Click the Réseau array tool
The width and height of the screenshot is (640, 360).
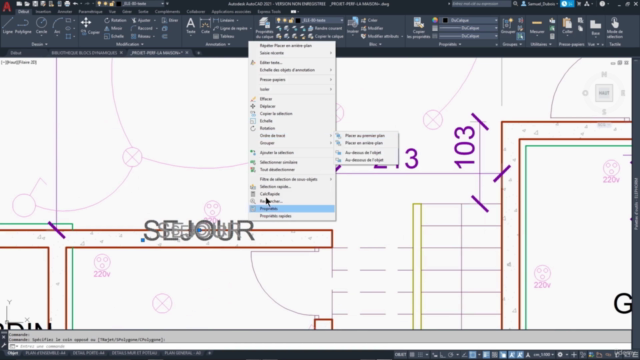[x=141, y=36]
